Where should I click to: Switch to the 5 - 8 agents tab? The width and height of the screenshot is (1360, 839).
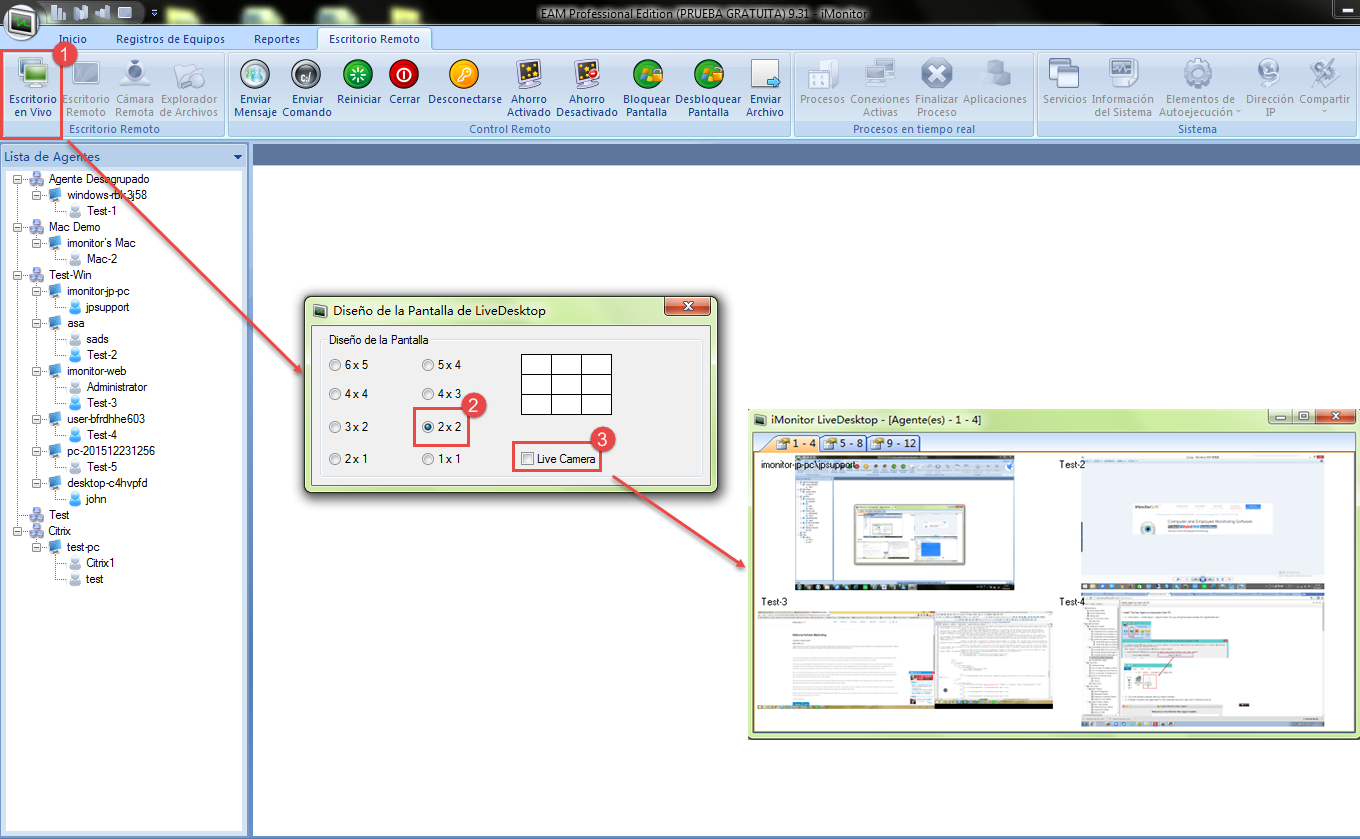click(842, 443)
